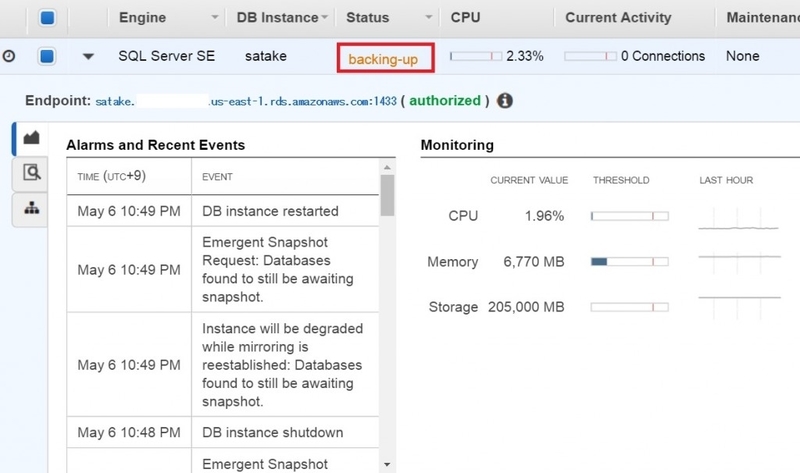Click the 'satake' DB instance name

265,56
